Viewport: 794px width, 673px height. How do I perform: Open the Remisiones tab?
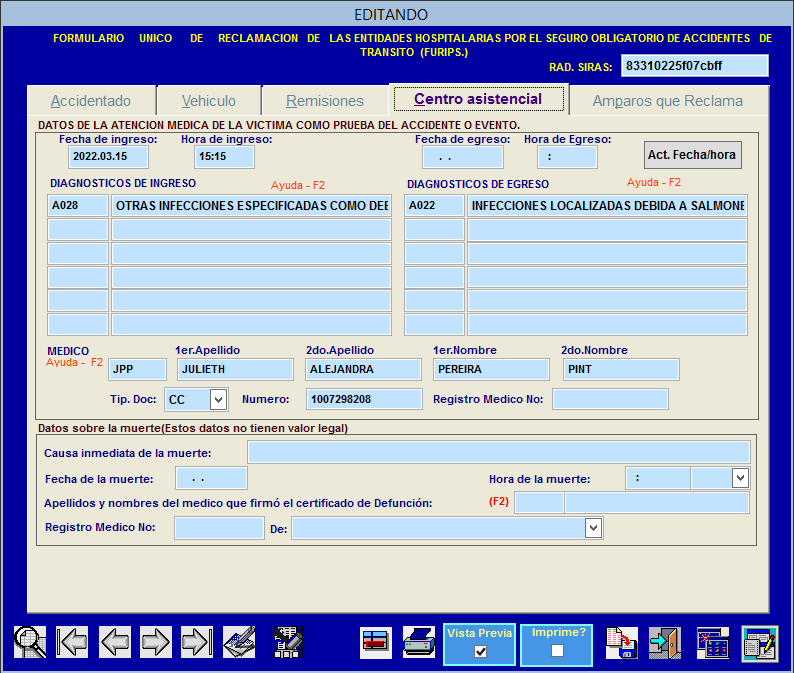(325, 101)
